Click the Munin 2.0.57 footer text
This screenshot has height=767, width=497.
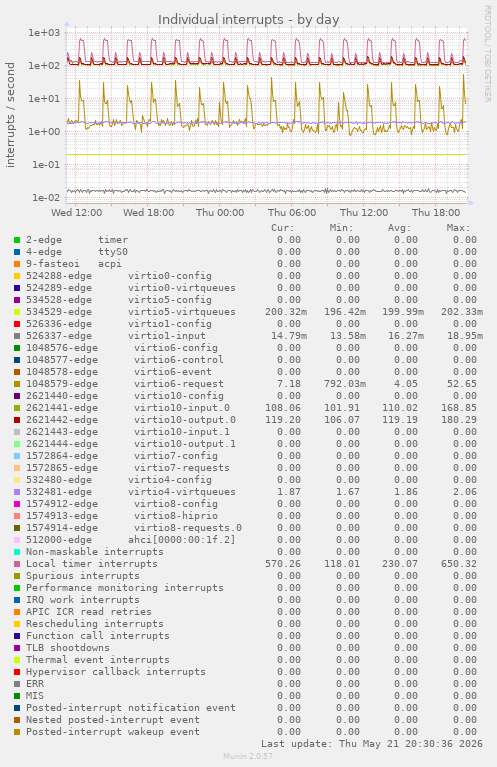click(x=248, y=756)
